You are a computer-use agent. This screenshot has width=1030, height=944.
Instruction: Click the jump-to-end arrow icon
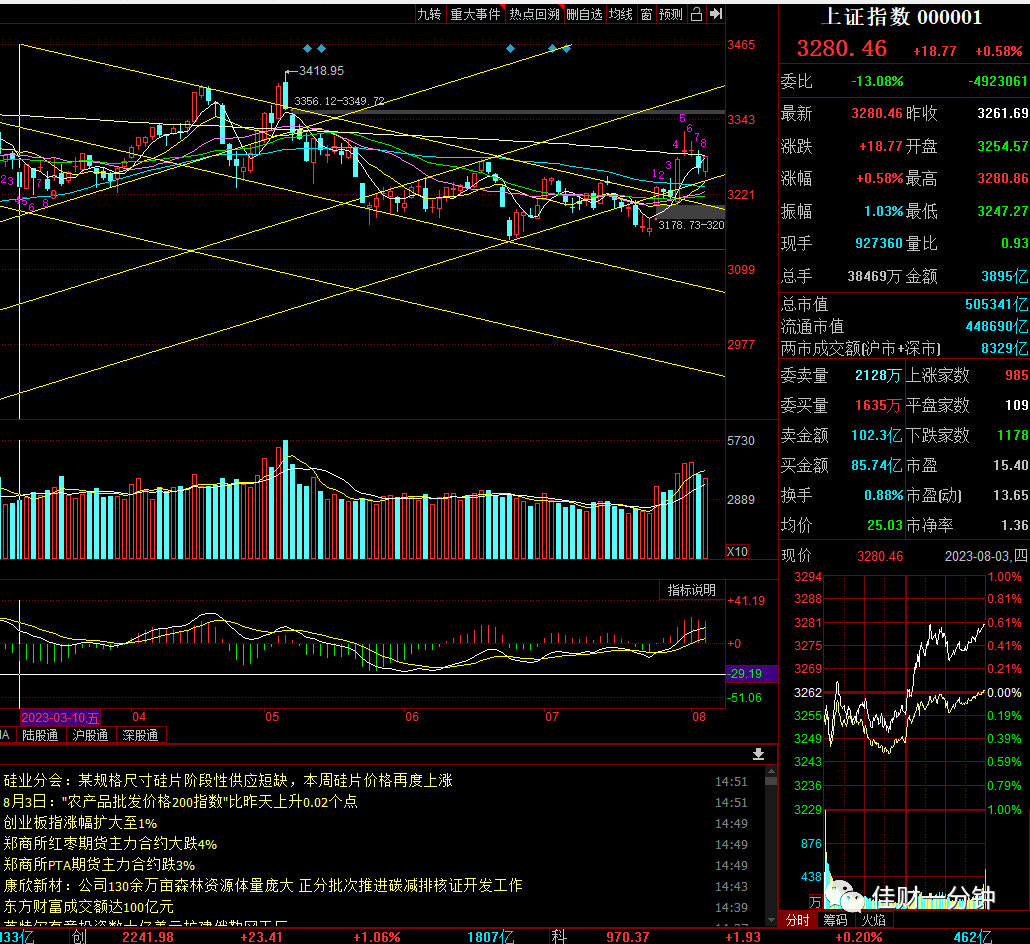[x=716, y=14]
